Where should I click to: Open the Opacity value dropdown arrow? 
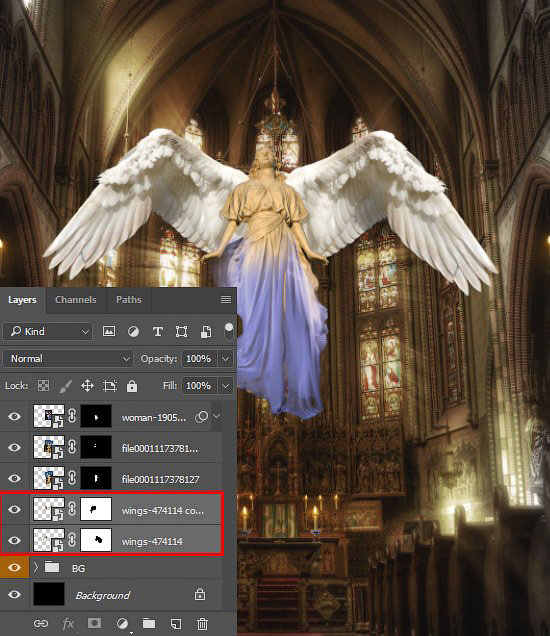coord(226,359)
